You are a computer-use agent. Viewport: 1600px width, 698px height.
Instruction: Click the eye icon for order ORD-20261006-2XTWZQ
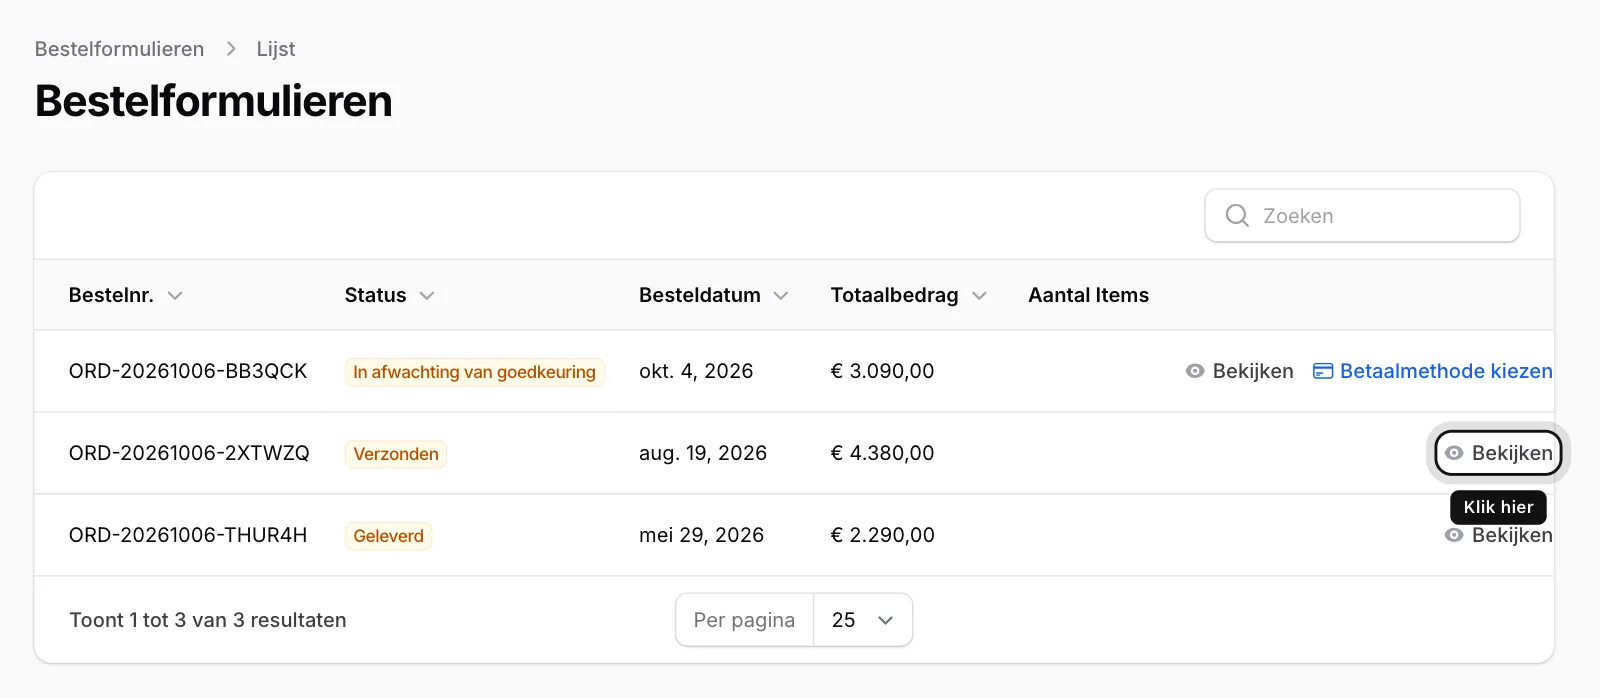(x=1454, y=453)
